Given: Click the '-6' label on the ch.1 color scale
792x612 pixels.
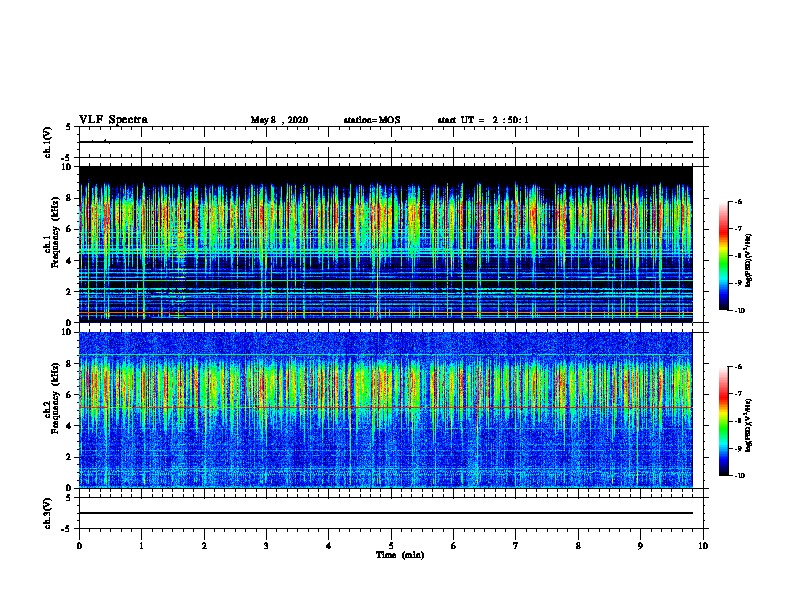Looking at the screenshot, I should [x=739, y=201].
